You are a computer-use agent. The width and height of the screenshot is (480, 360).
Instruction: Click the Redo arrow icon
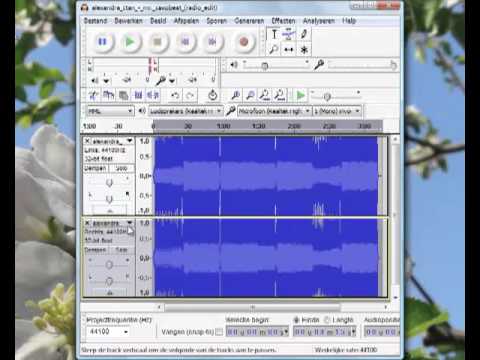(x=190, y=96)
